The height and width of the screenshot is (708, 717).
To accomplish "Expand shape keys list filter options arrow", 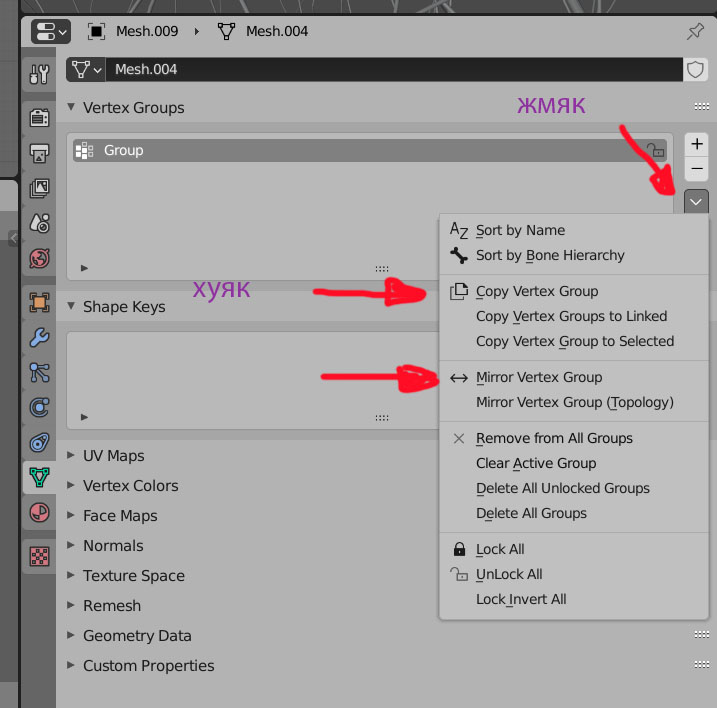I will click(x=84, y=417).
